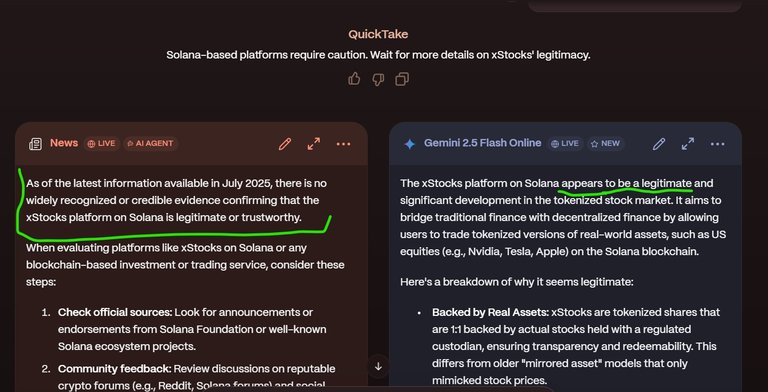
Task: Toggle the LIVE badge on Gemini panel
Action: pyautogui.click(x=565, y=144)
